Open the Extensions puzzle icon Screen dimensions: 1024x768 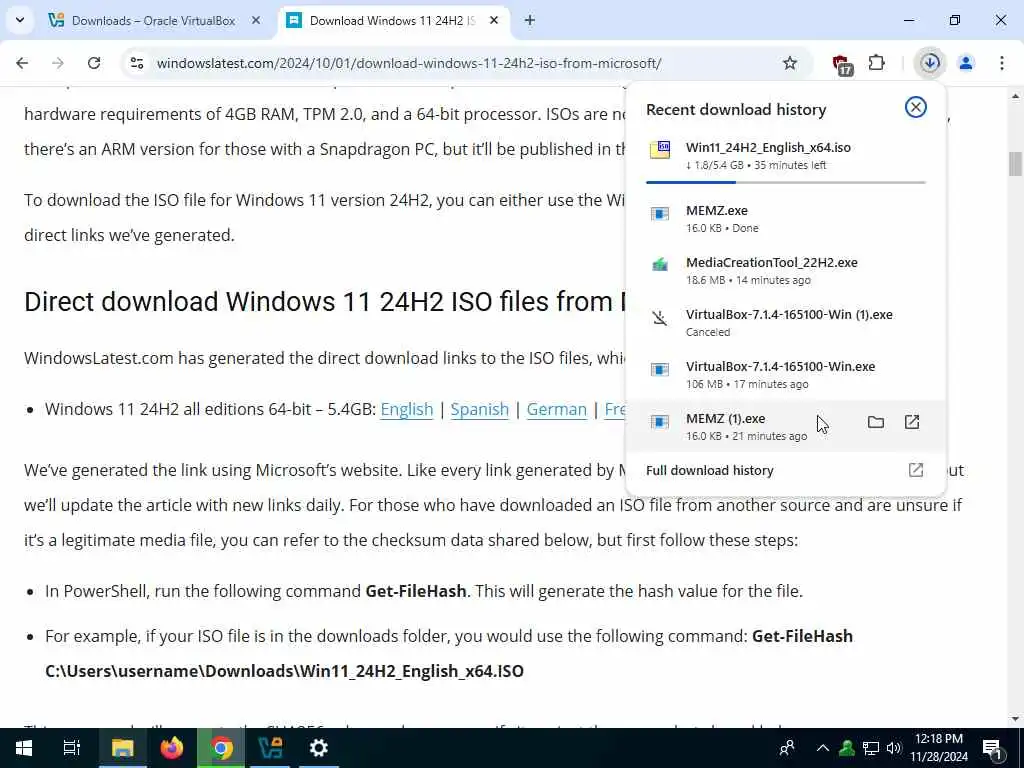pyautogui.click(x=876, y=63)
